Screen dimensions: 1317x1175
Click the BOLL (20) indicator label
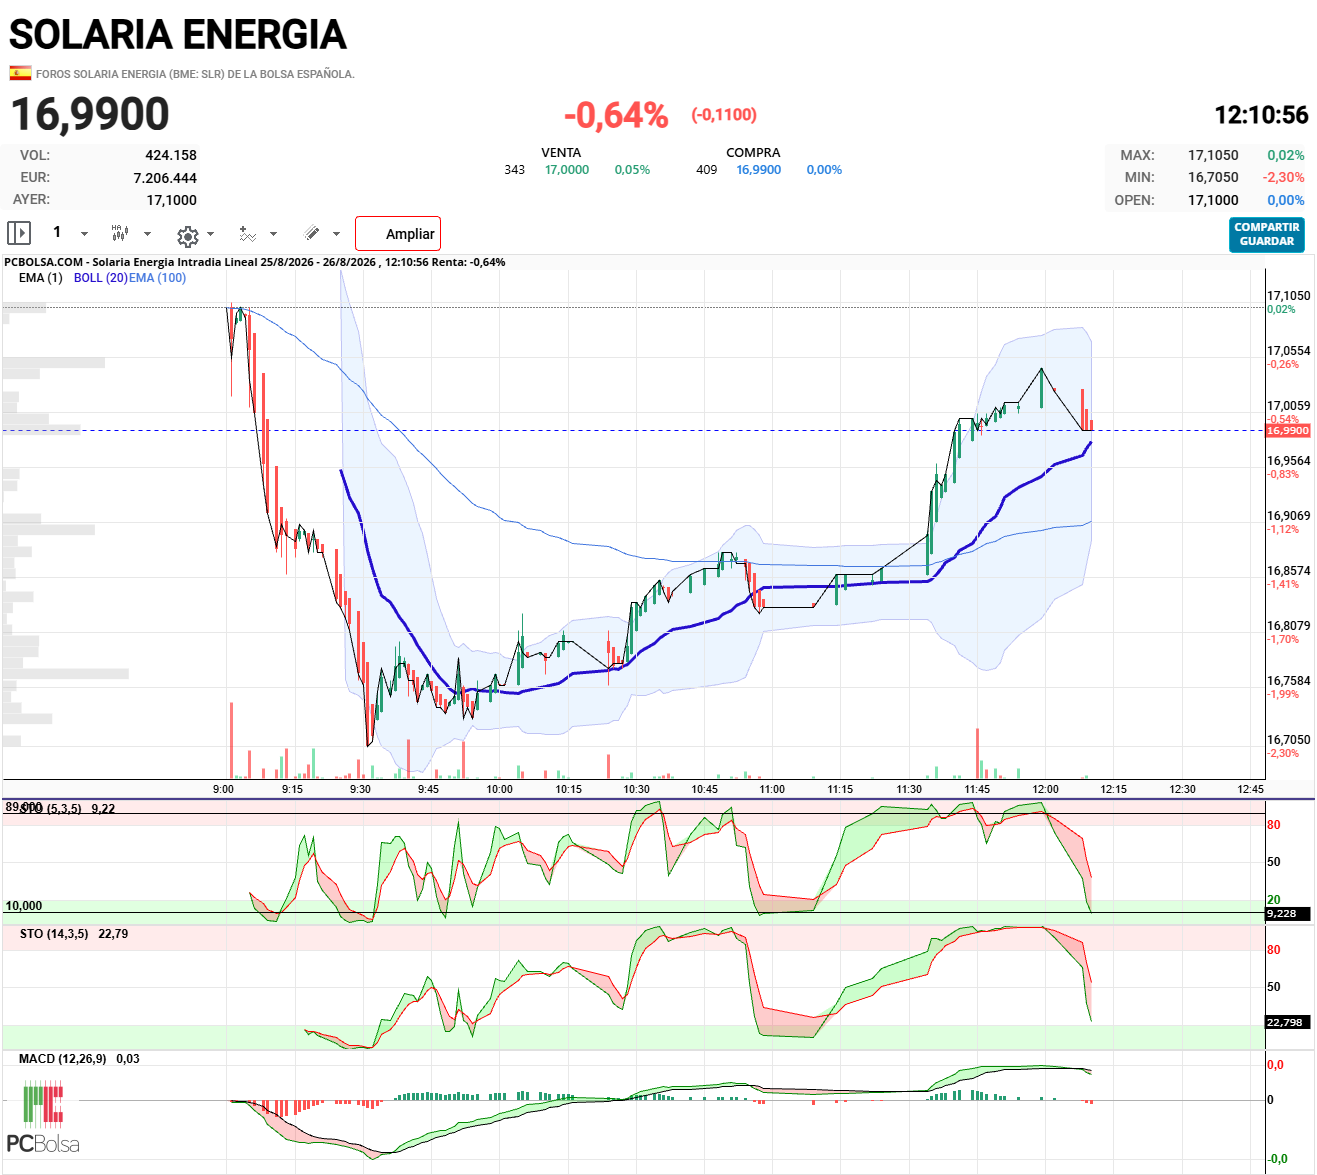(x=101, y=278)
